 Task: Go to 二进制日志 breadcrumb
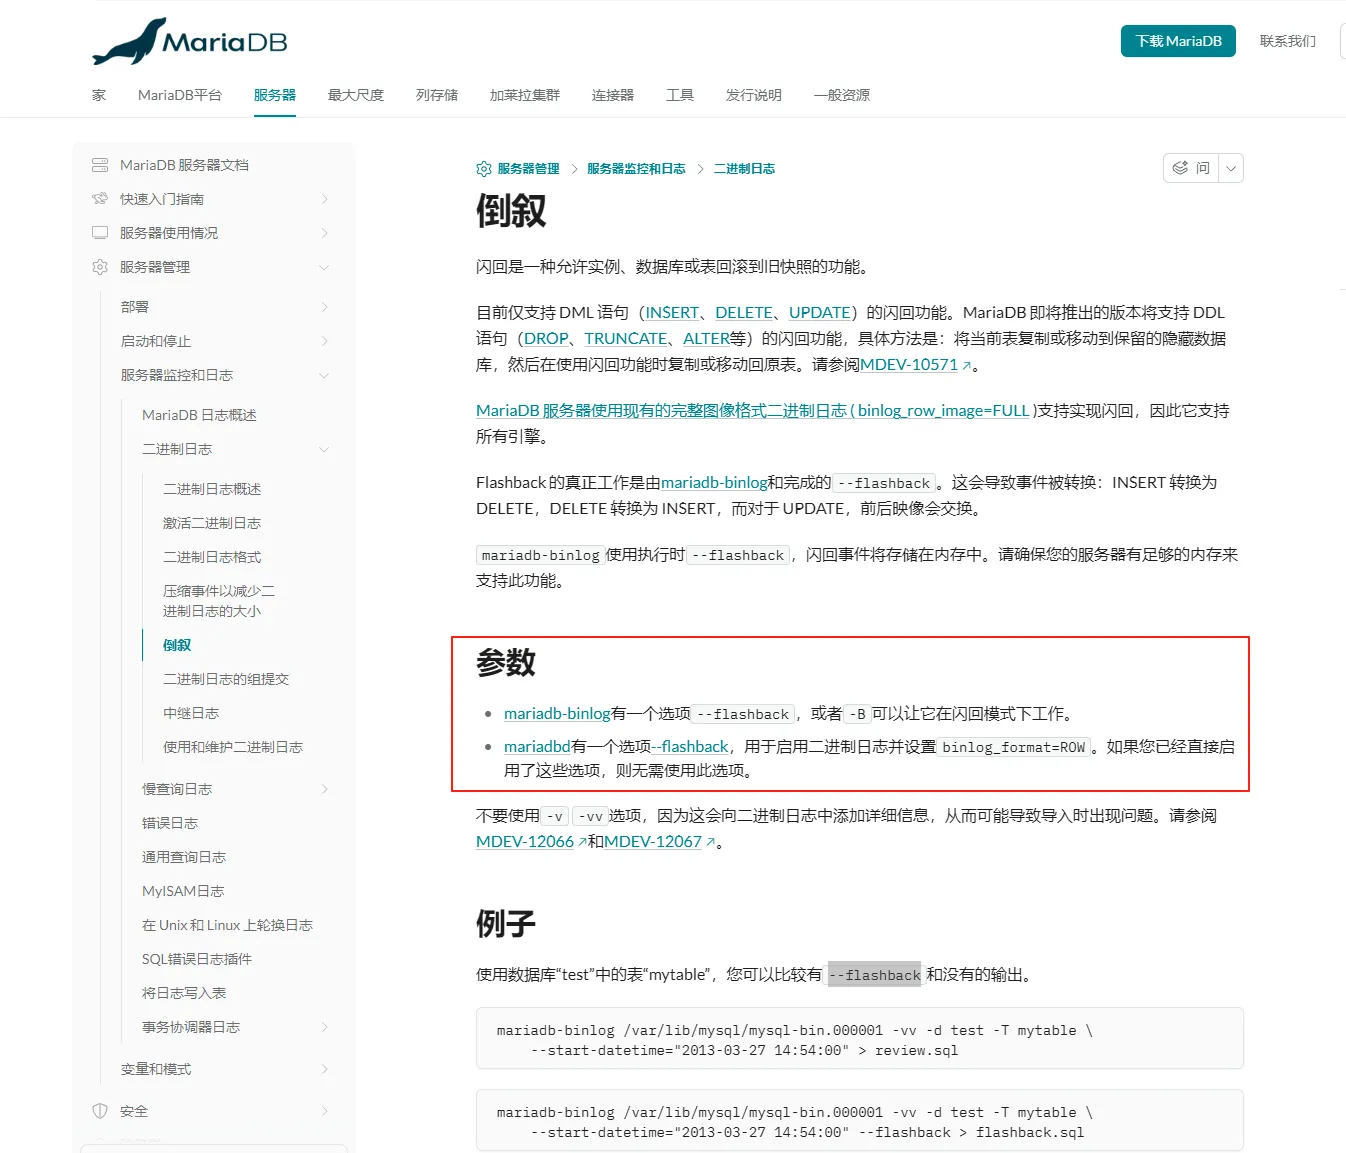(744, 169)
